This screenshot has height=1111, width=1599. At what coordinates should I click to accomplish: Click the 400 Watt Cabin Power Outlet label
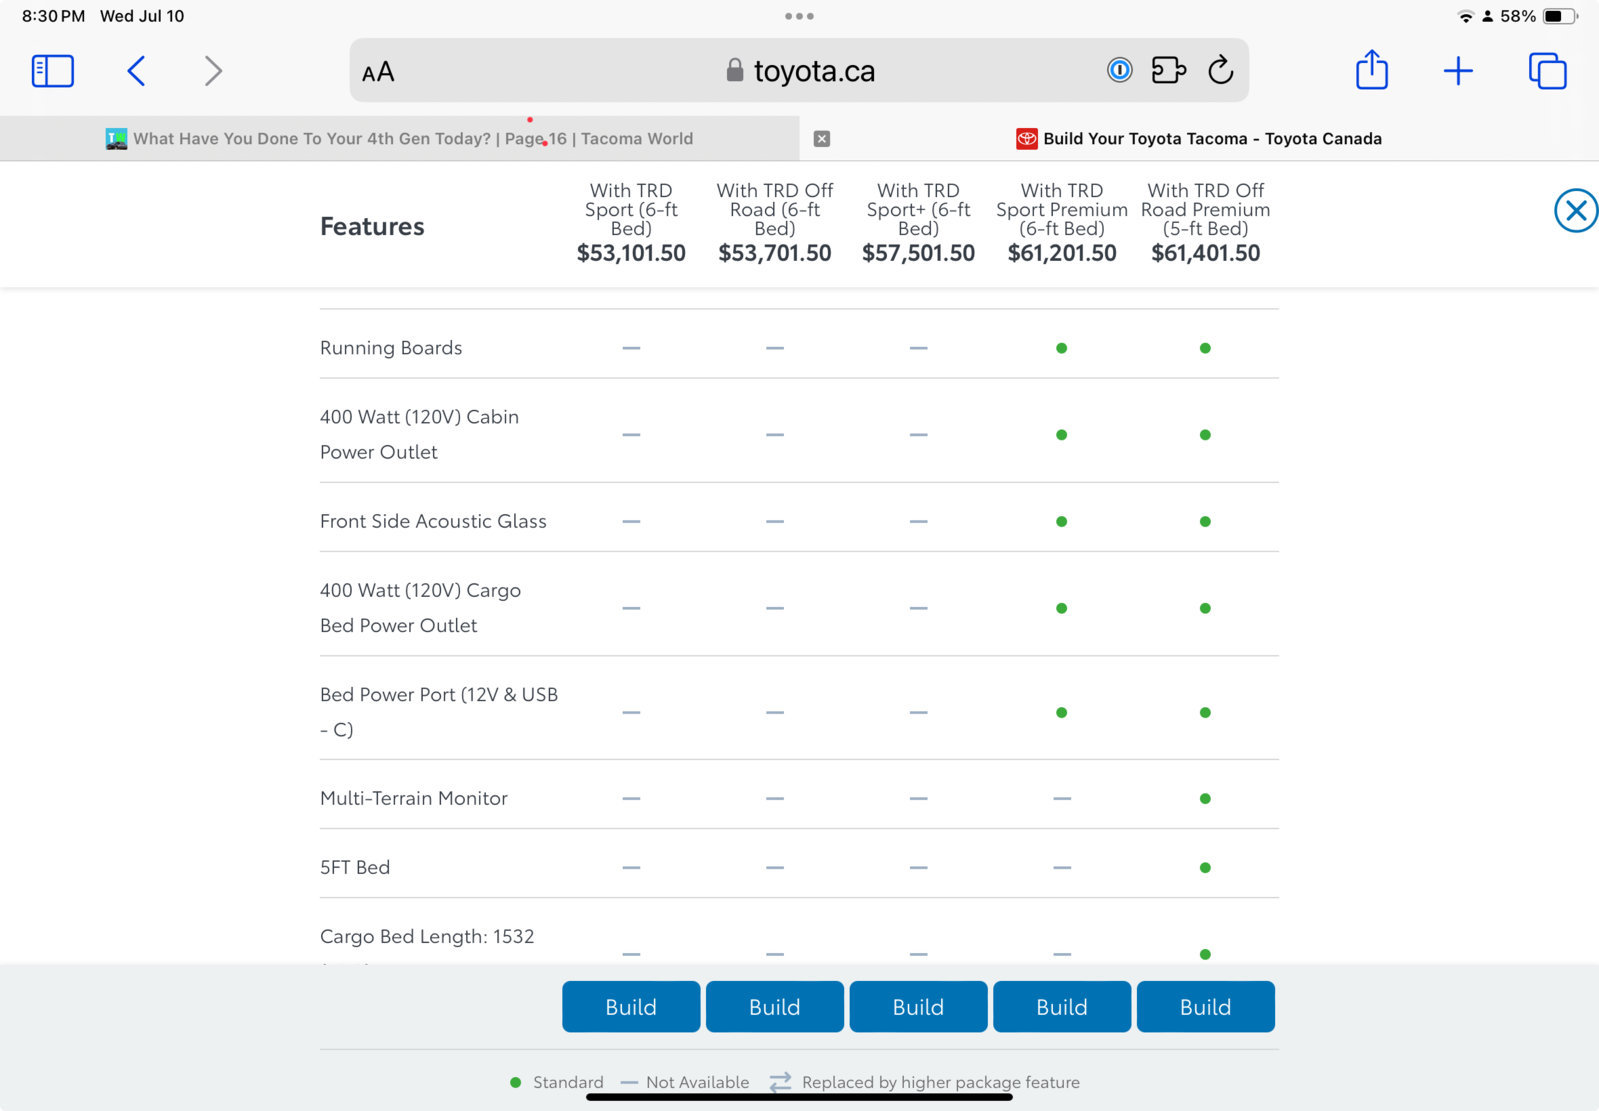[x=419, y=434]
